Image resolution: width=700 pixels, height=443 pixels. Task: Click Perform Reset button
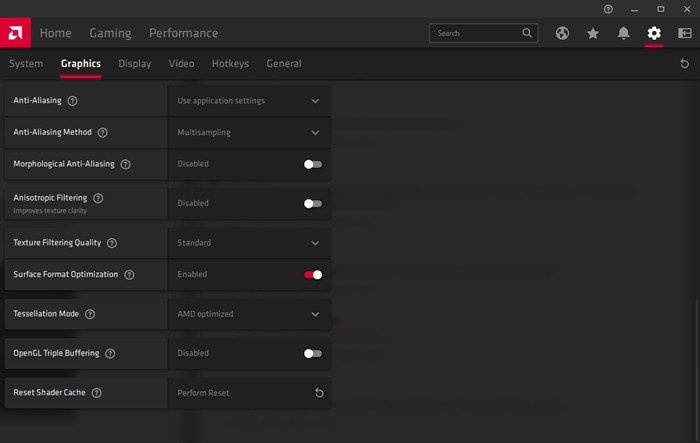click(x=249, y=393)
